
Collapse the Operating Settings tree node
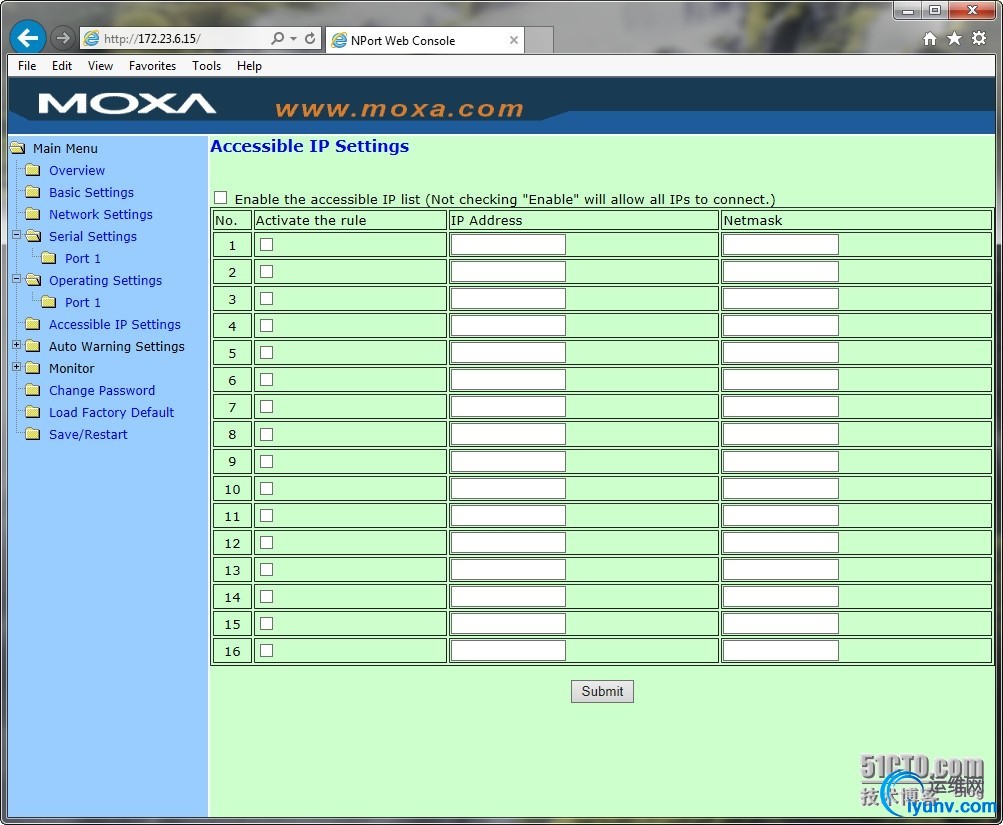click(x=17, y=279)
